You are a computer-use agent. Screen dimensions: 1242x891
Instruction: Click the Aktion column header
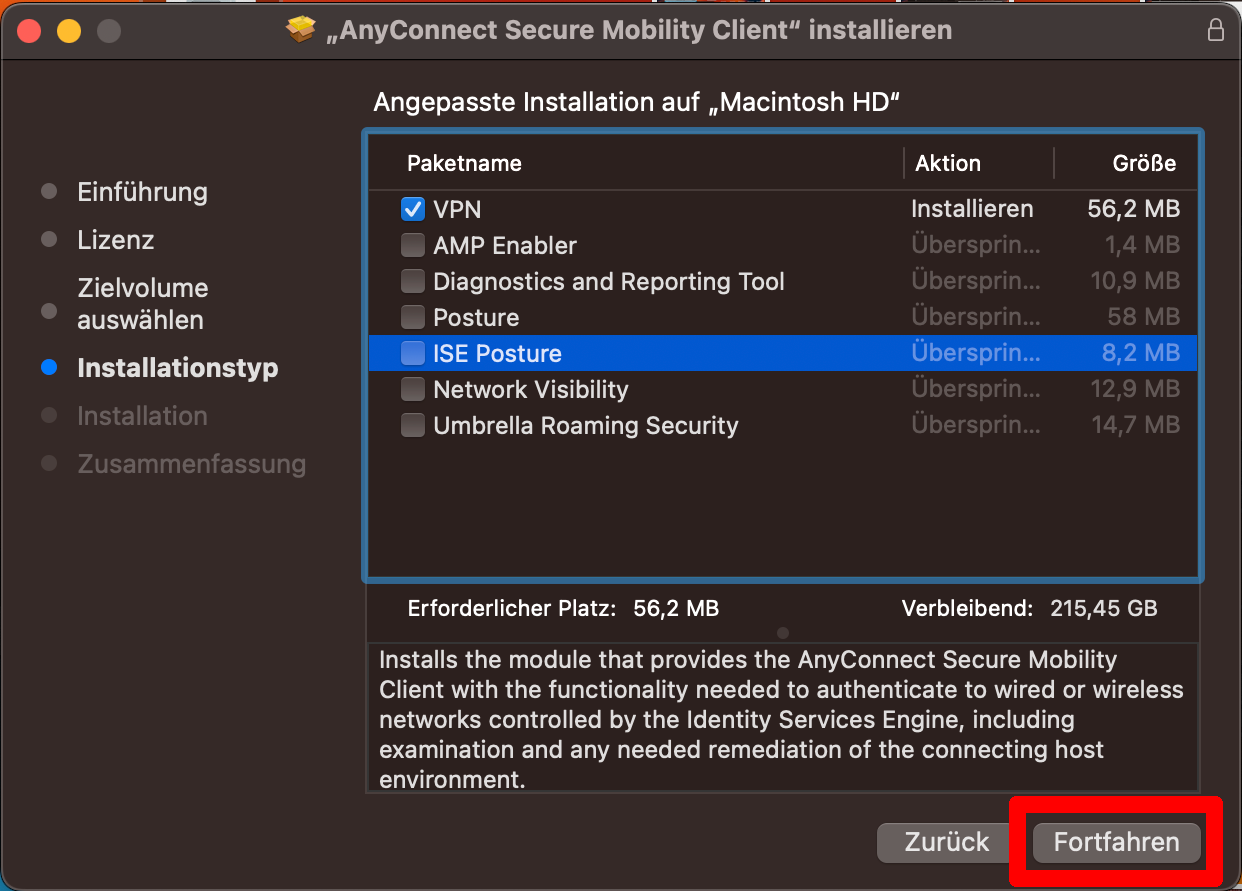click(947, 163)
